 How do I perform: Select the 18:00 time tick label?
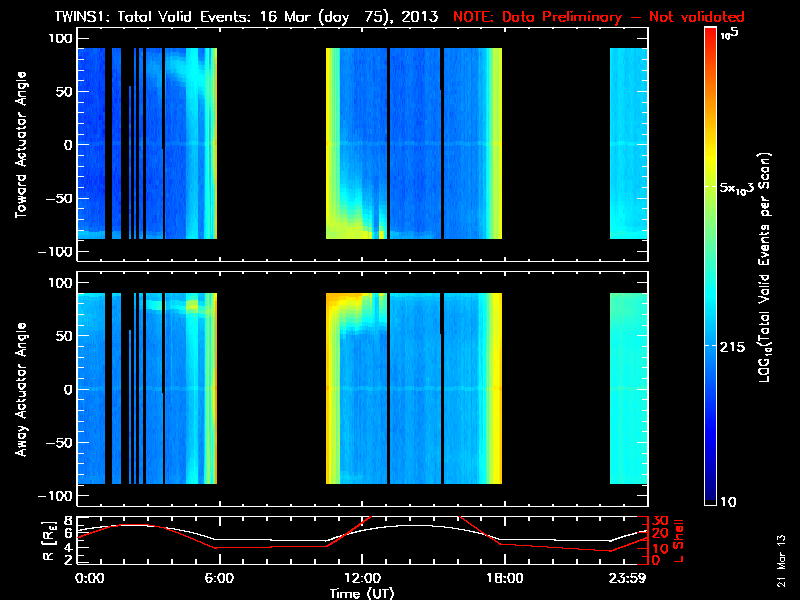coord(503,577)
